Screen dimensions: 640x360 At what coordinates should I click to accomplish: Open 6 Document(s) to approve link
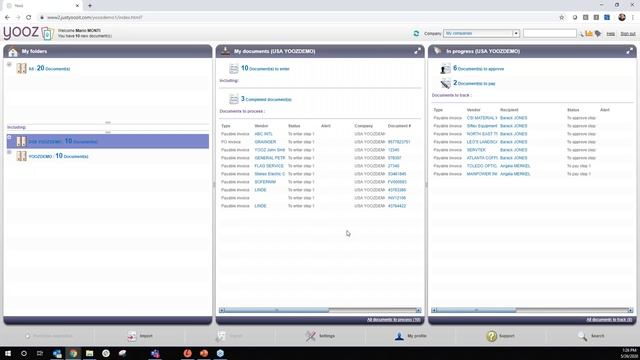[x=478, y=69]
